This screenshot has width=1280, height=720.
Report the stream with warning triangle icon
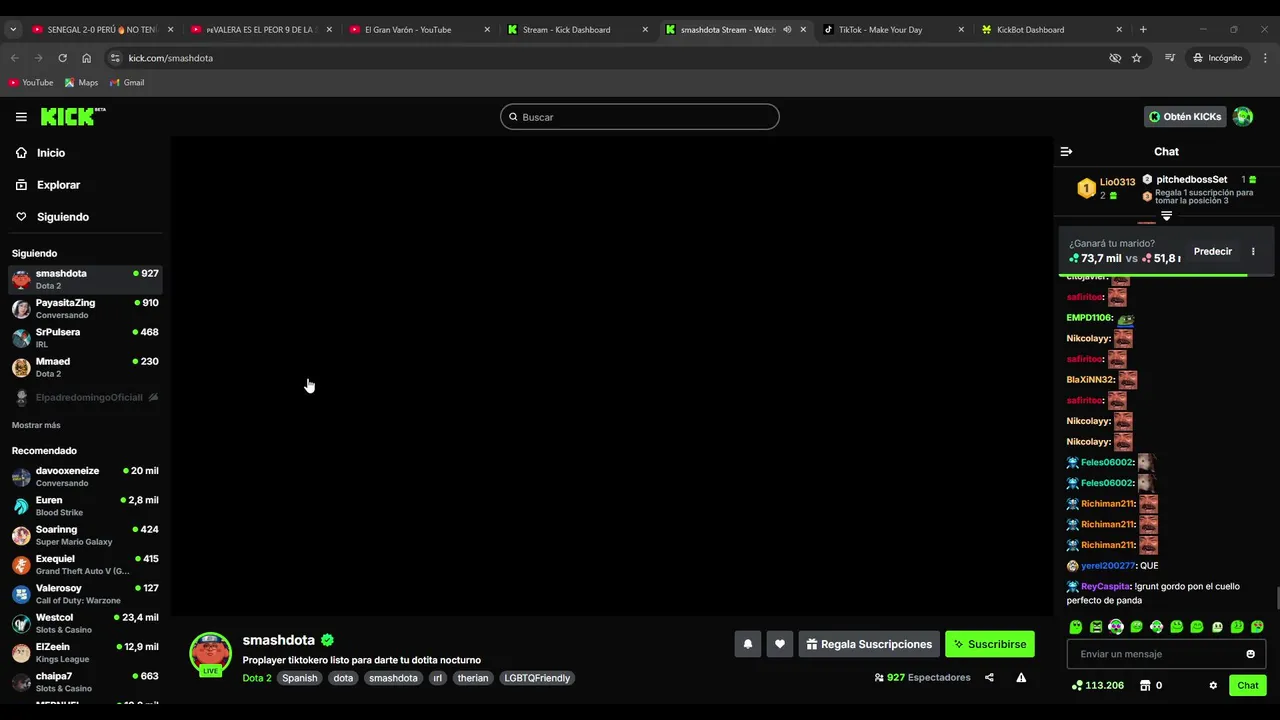click(x=1021, y=677)
